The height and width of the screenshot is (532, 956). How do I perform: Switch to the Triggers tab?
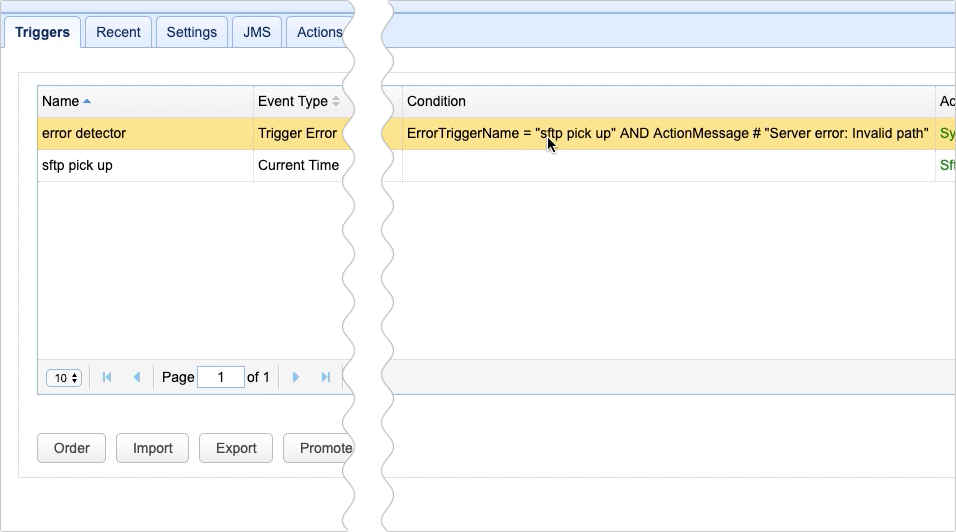tap(42, 32)
